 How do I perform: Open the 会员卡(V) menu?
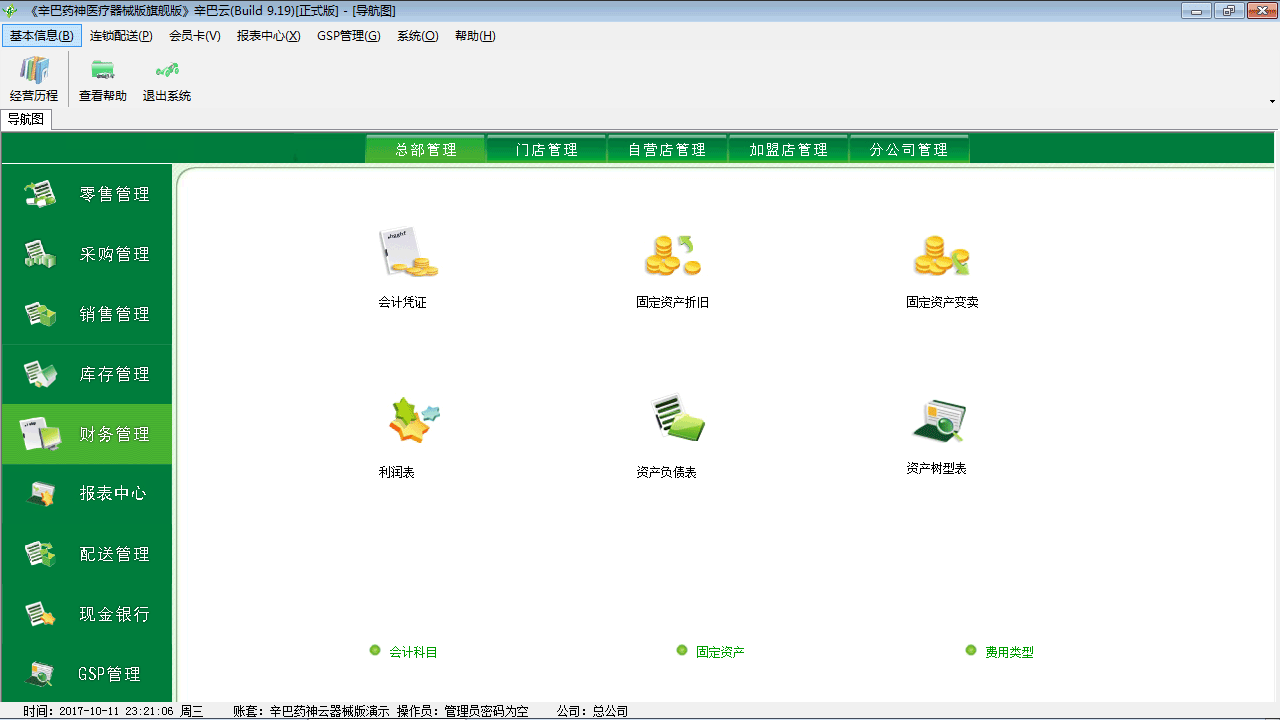pos(195,36)
